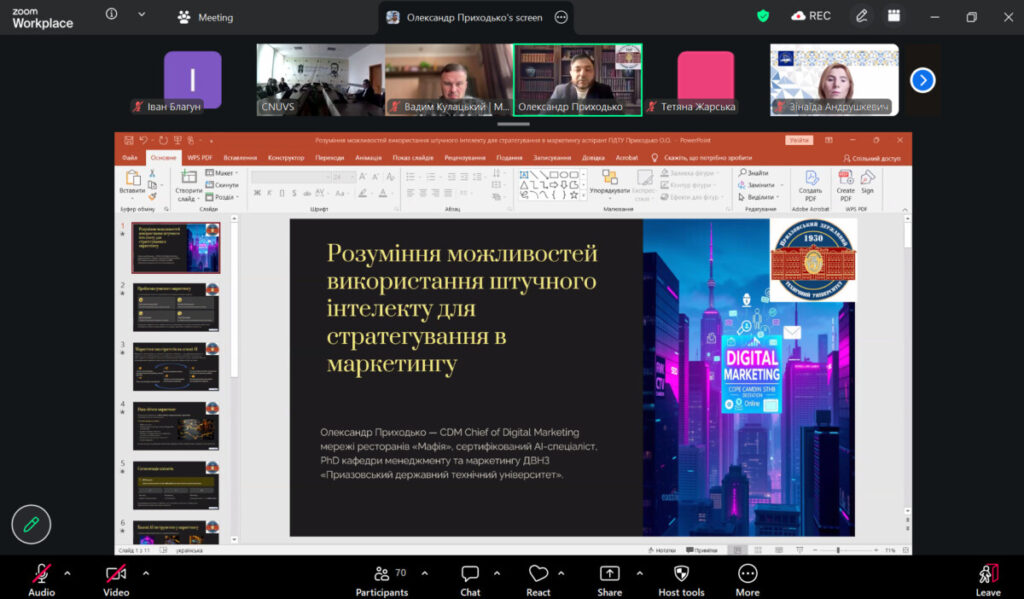Screen dimensions: 1024x599
Task: Open the Meeting tab
Action: pos(205,18)
